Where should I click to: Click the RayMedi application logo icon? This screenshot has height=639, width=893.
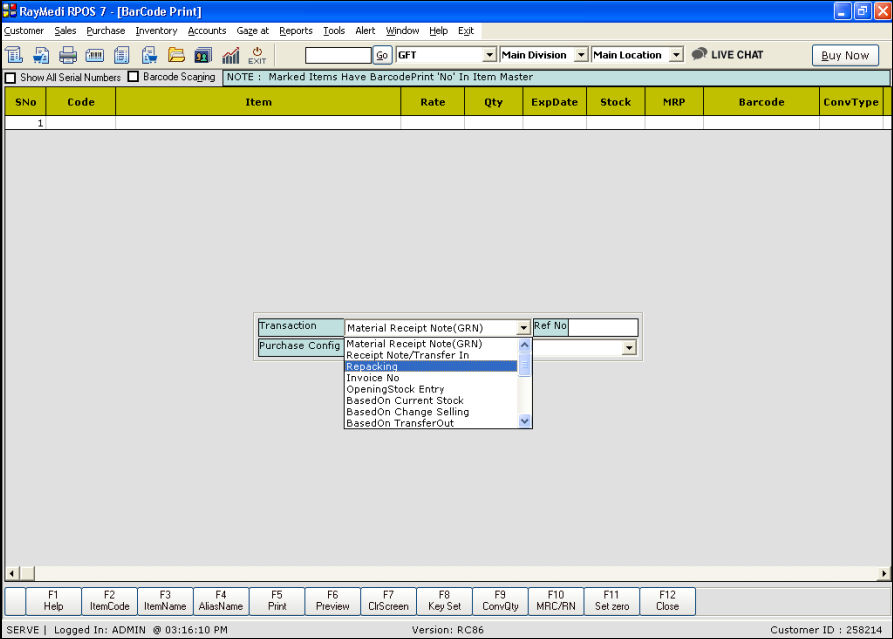[10, 10]
